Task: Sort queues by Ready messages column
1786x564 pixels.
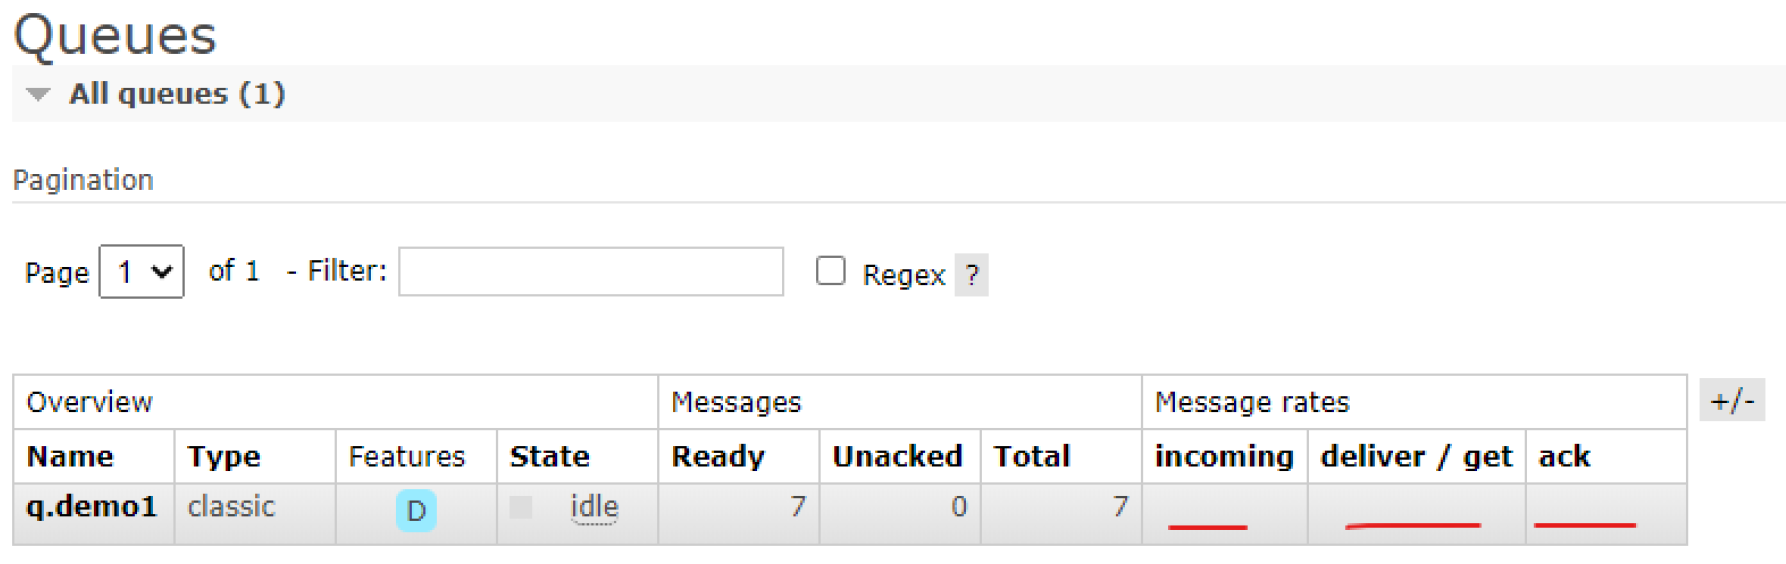Action: (x=718, y=457)
